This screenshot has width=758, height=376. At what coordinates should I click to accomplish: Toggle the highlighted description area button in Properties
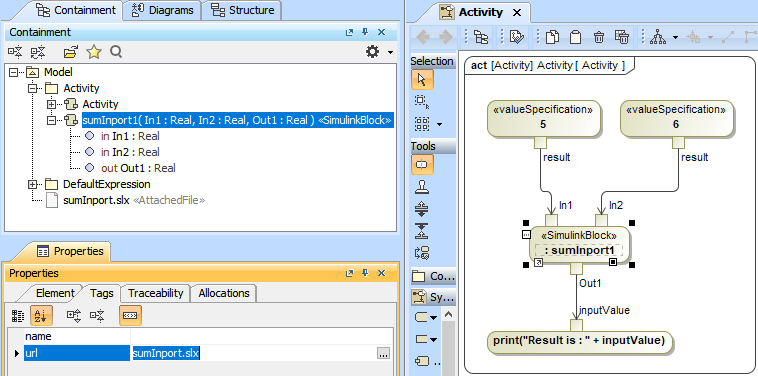tap(130, 316)
